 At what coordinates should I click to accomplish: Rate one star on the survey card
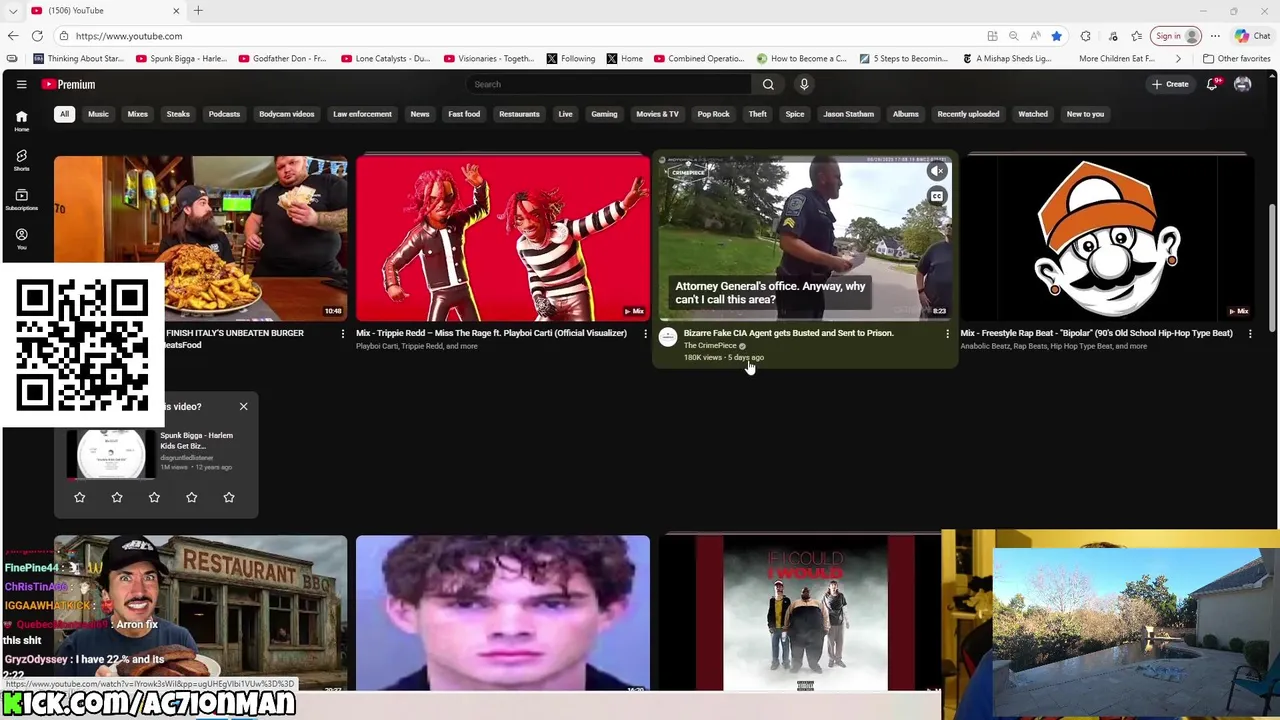(80, 497)
